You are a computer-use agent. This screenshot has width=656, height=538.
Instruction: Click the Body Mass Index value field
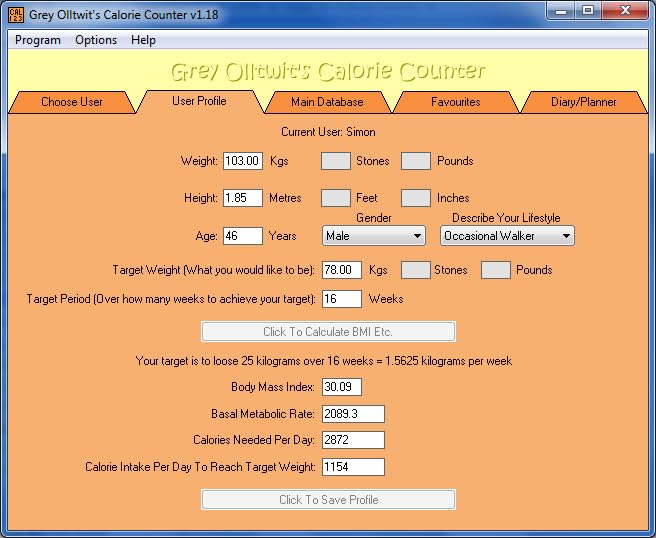[x=342, y=387]
